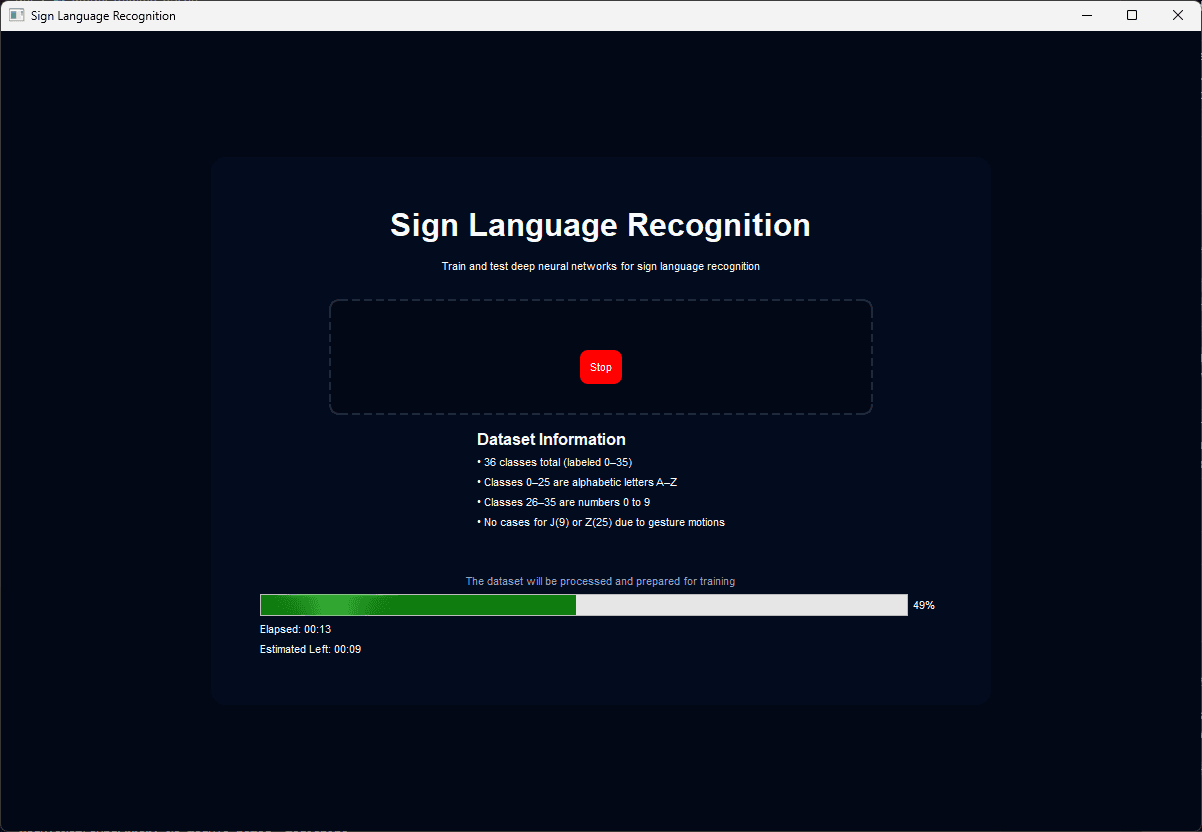Select the 'No cases for J(9) or Z(25)' bullet
1202x832 pixels.
(601, 521)
